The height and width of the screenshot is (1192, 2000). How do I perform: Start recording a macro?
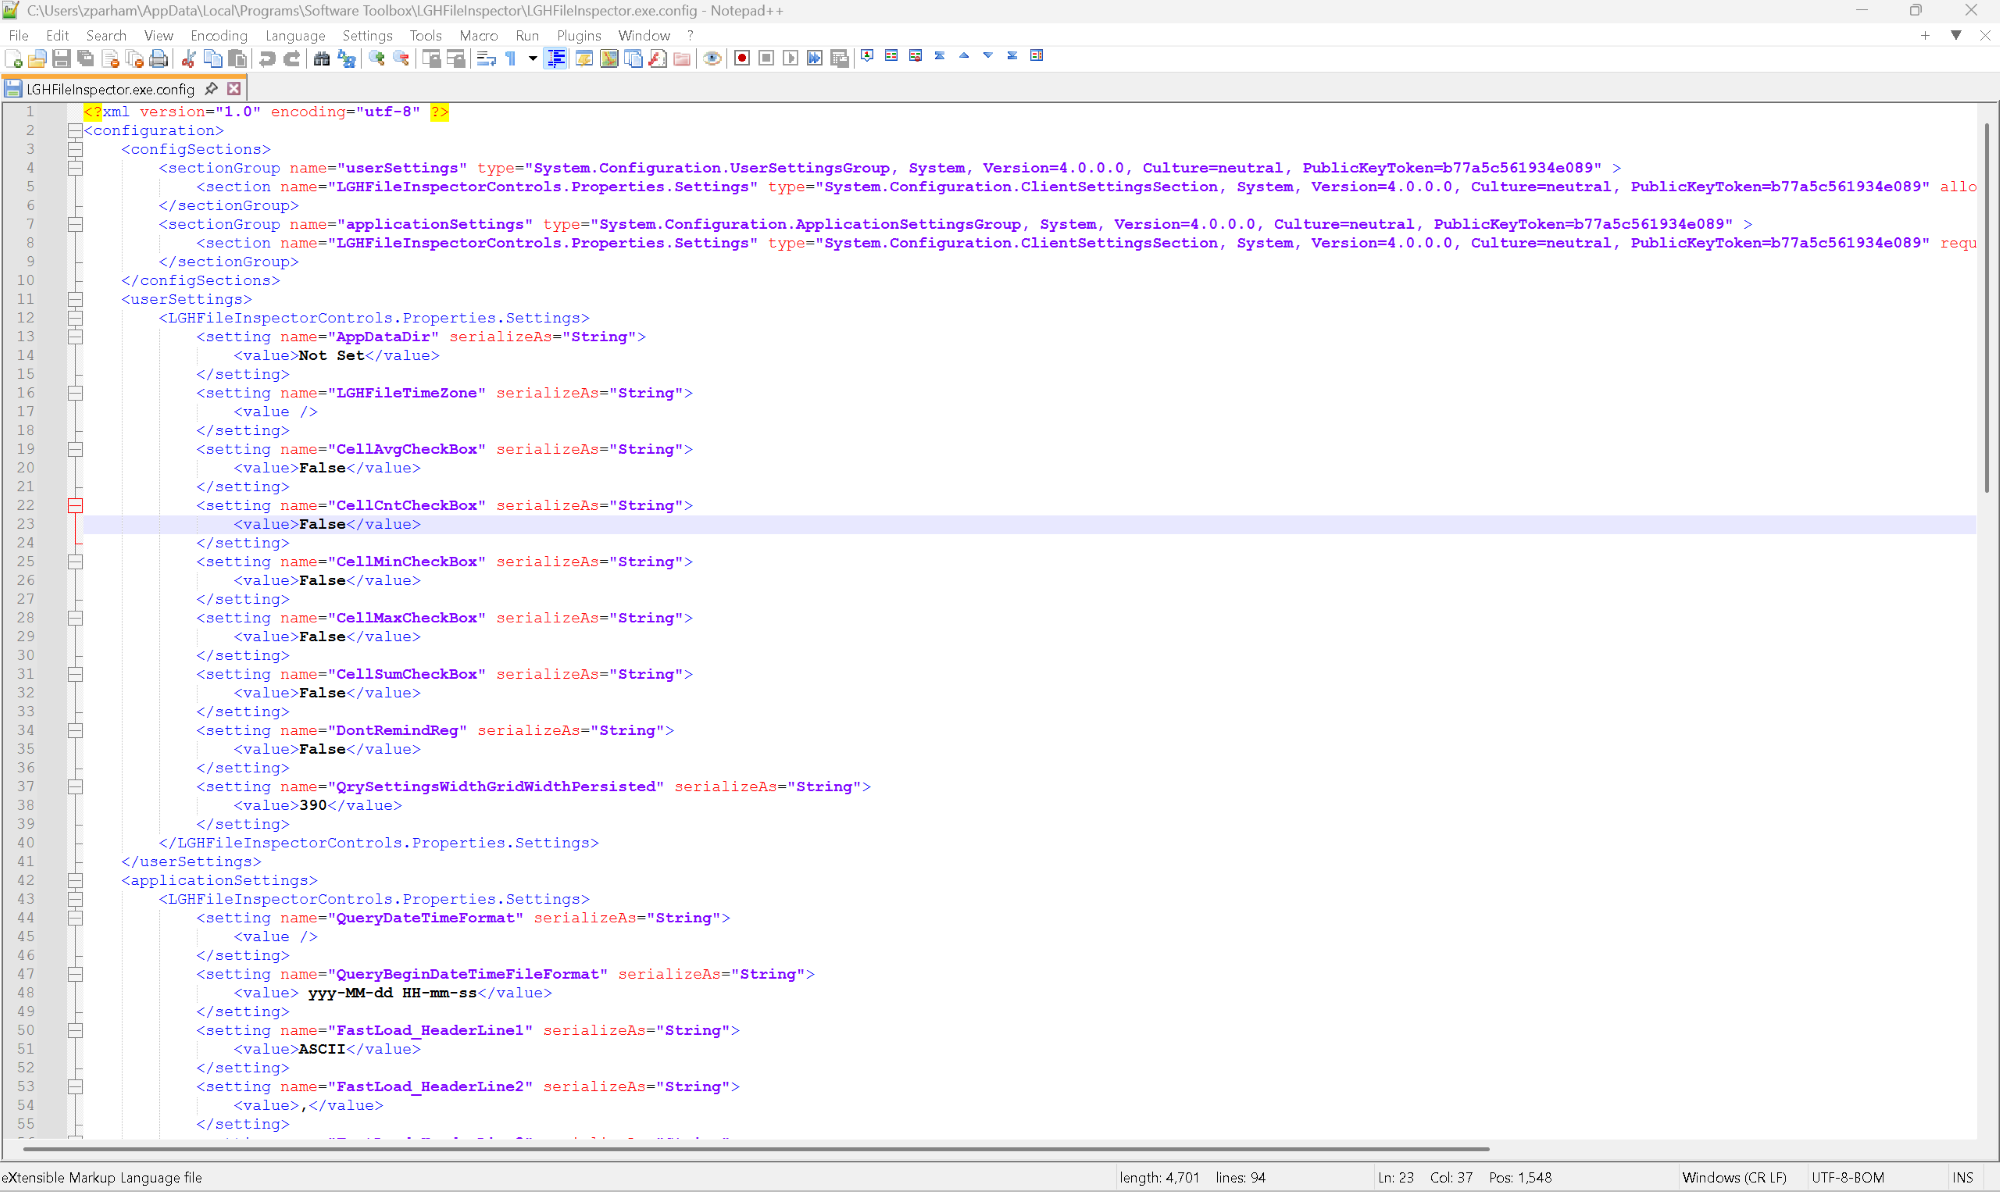(x=742, y=58)
